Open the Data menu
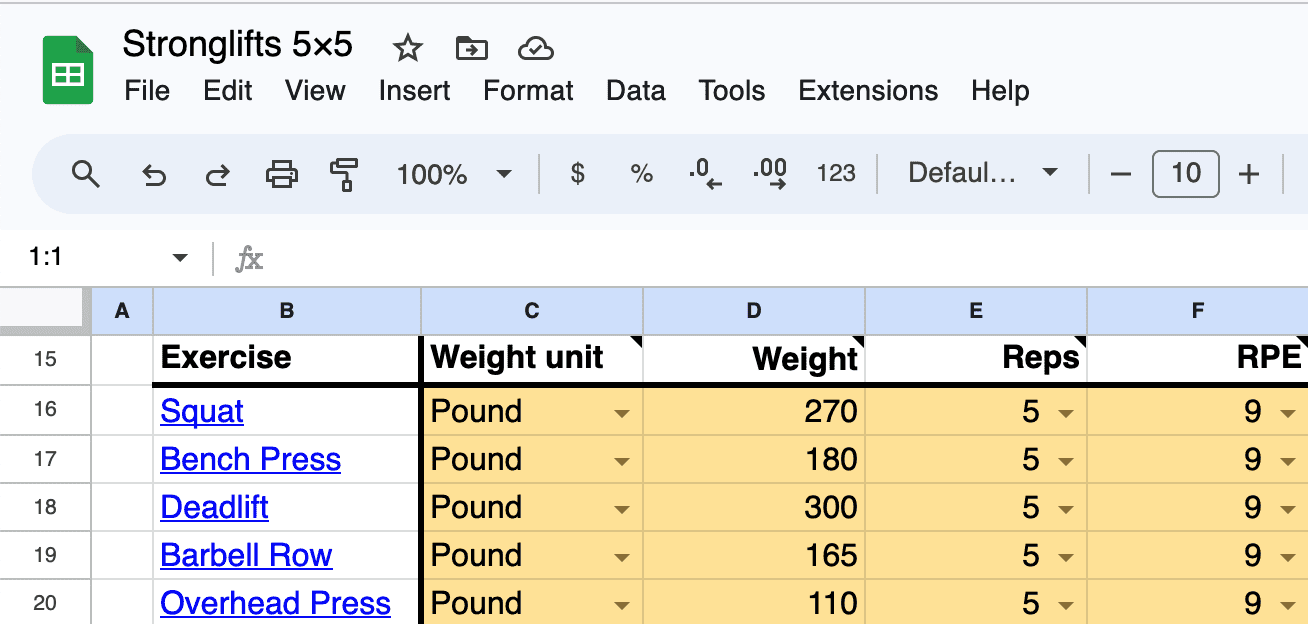 (636, 91)
